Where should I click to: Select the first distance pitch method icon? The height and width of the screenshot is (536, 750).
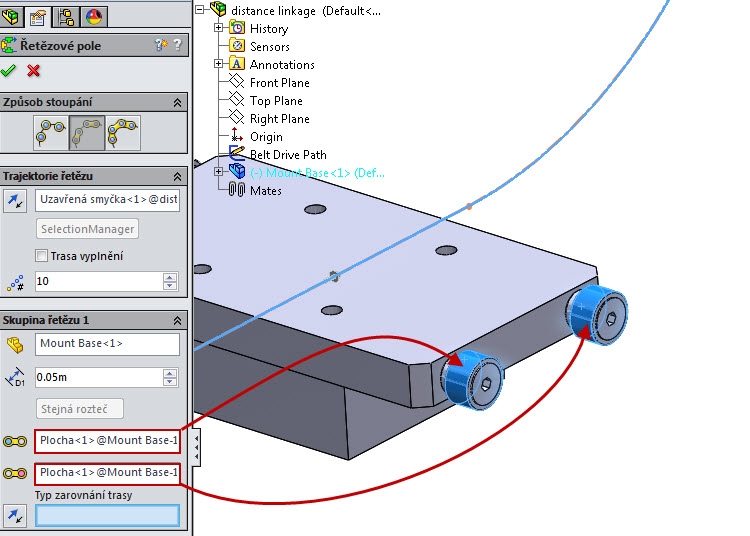(51, 132)
